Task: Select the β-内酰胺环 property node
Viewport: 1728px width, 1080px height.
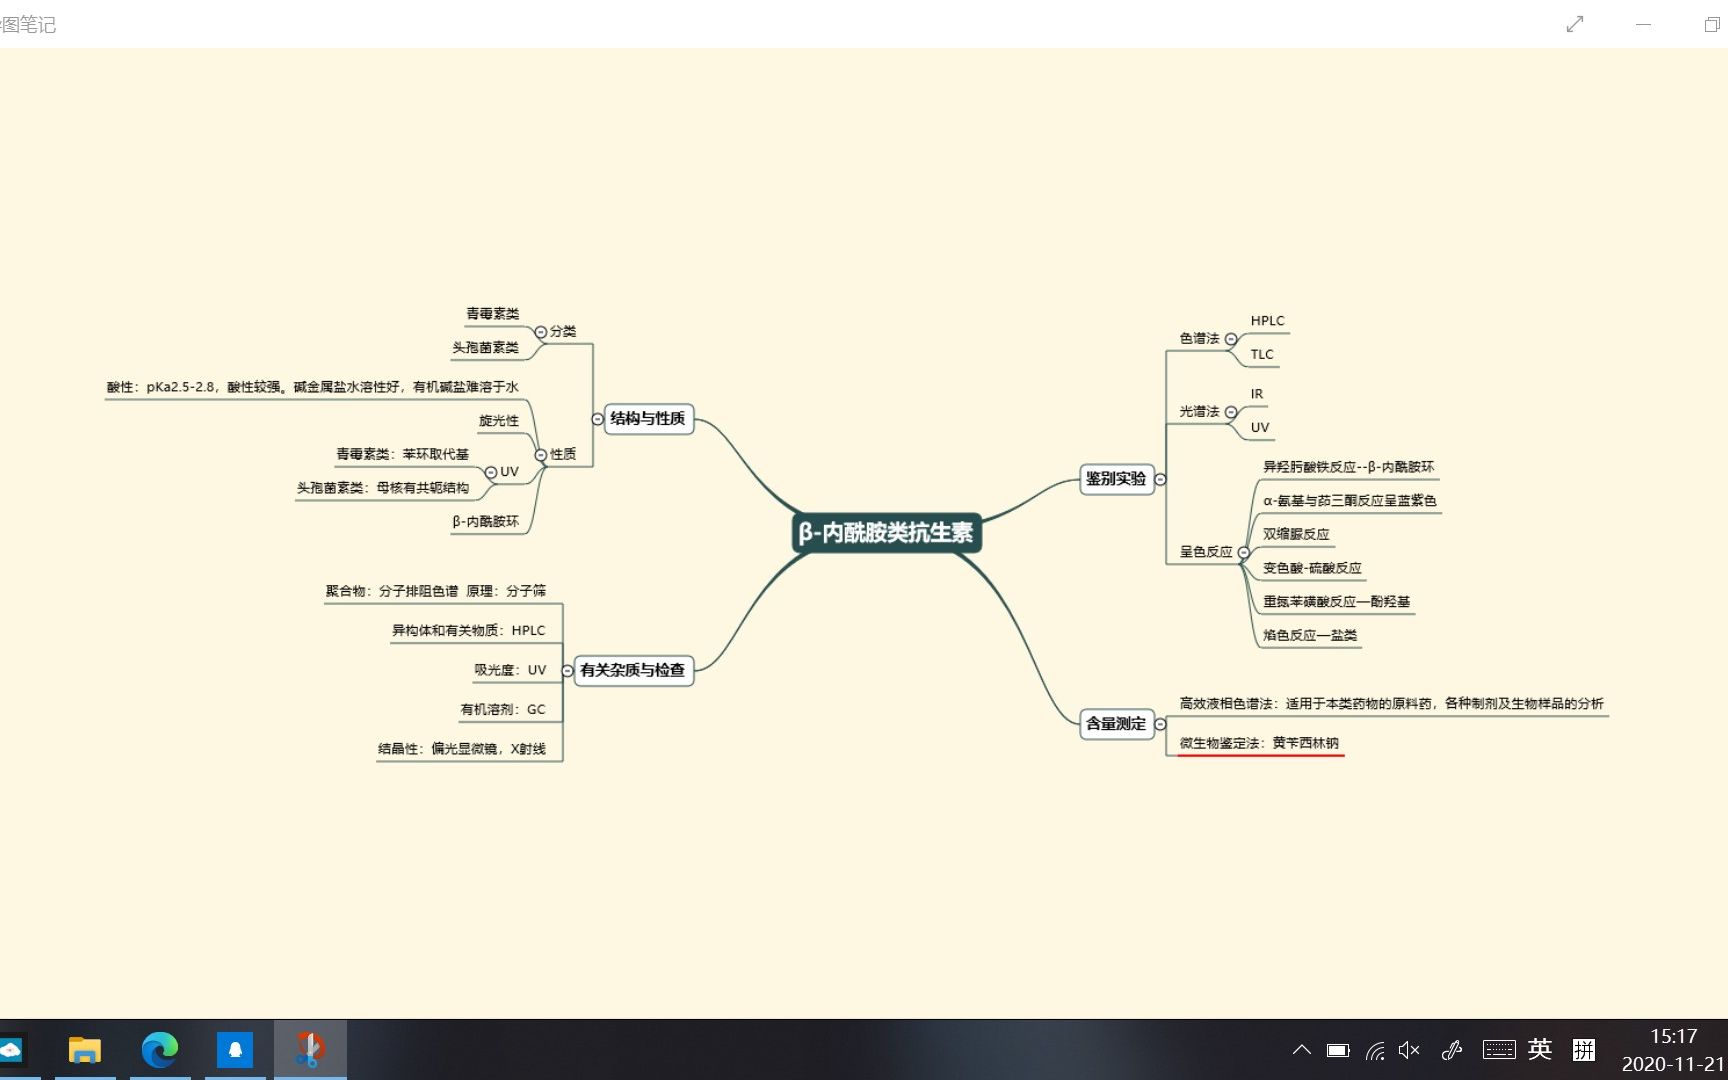Action: tap(485, 522)
